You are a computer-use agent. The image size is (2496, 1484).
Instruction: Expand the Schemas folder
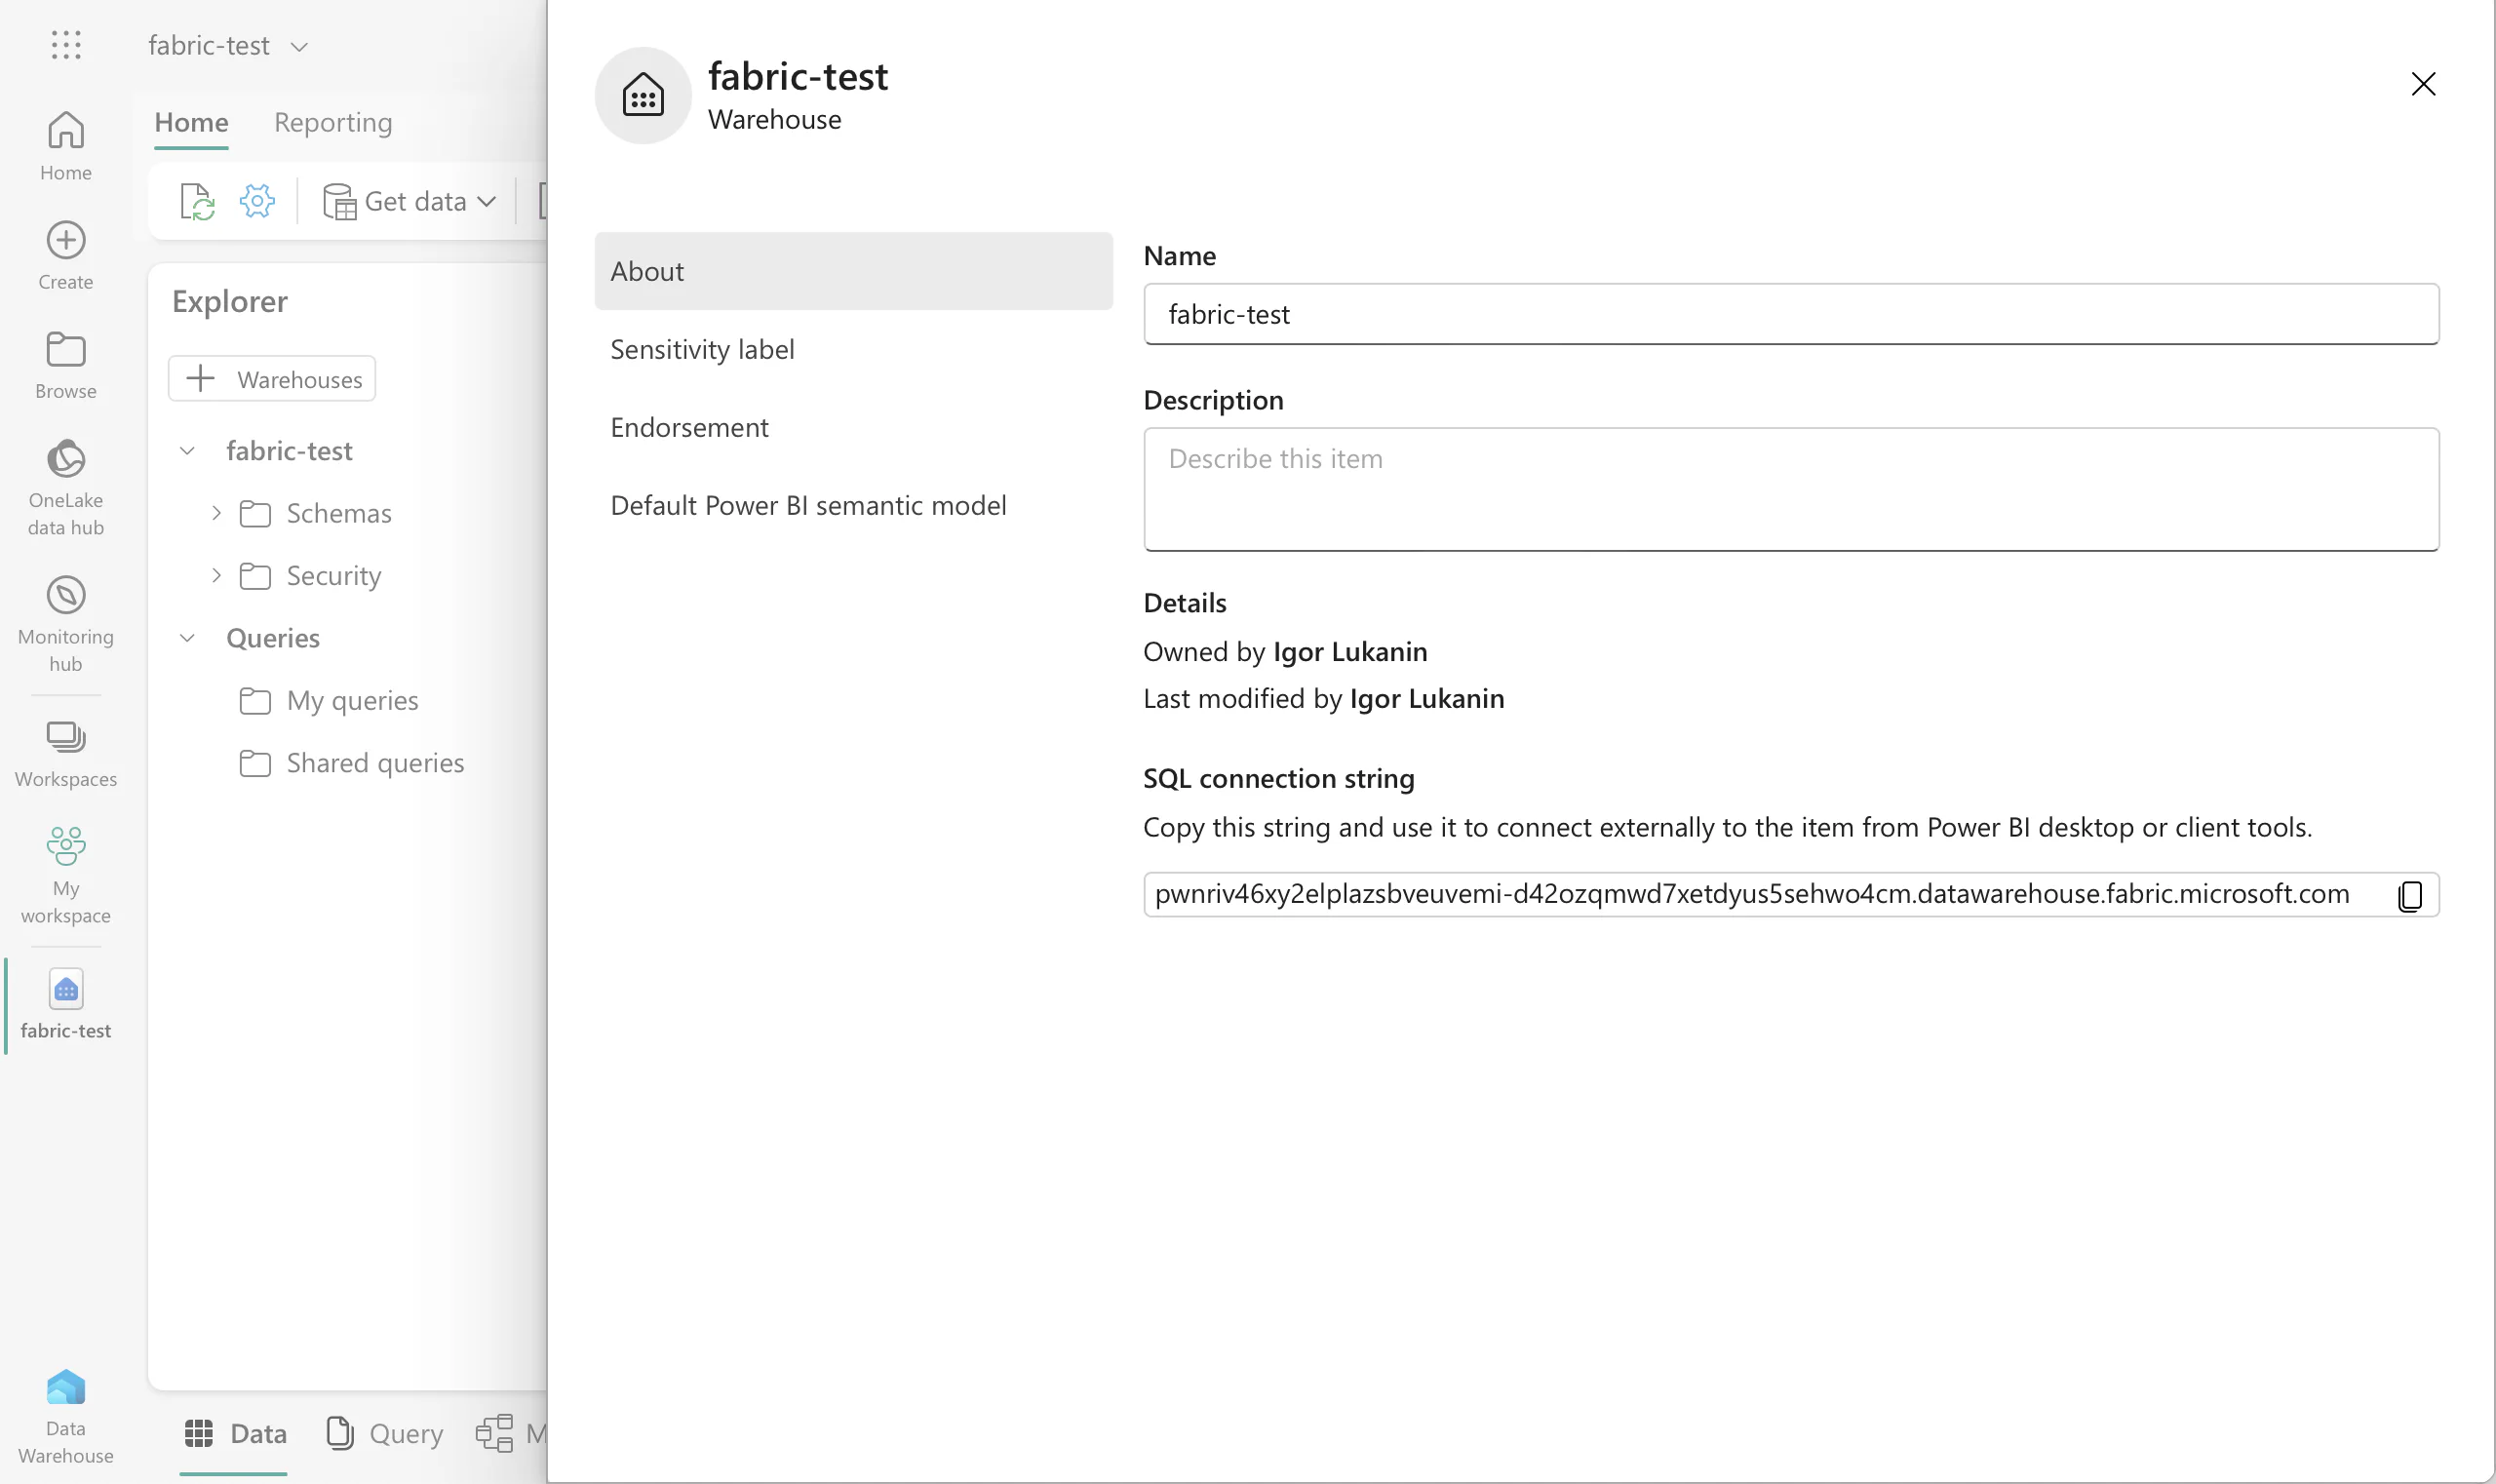[216, 513]
